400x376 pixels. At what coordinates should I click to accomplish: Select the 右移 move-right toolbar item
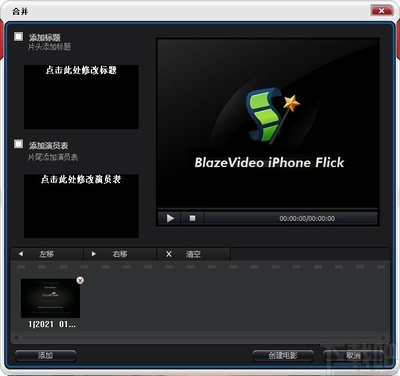coord(120,254)
